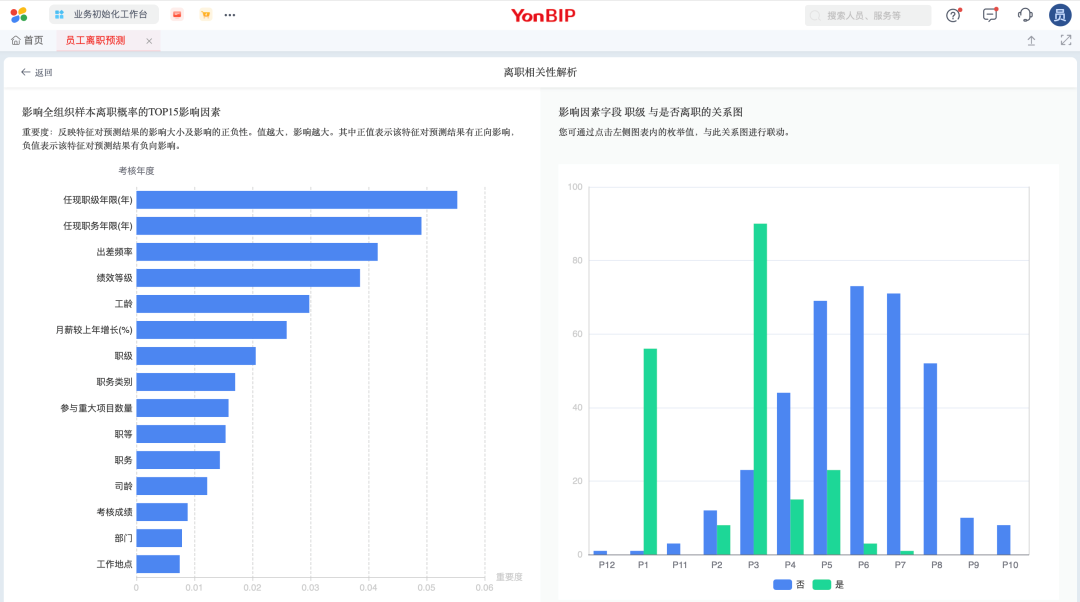Close the 员工离职预测 tab
Viewport: 1080px width, 602px height.
pos(149,41)
